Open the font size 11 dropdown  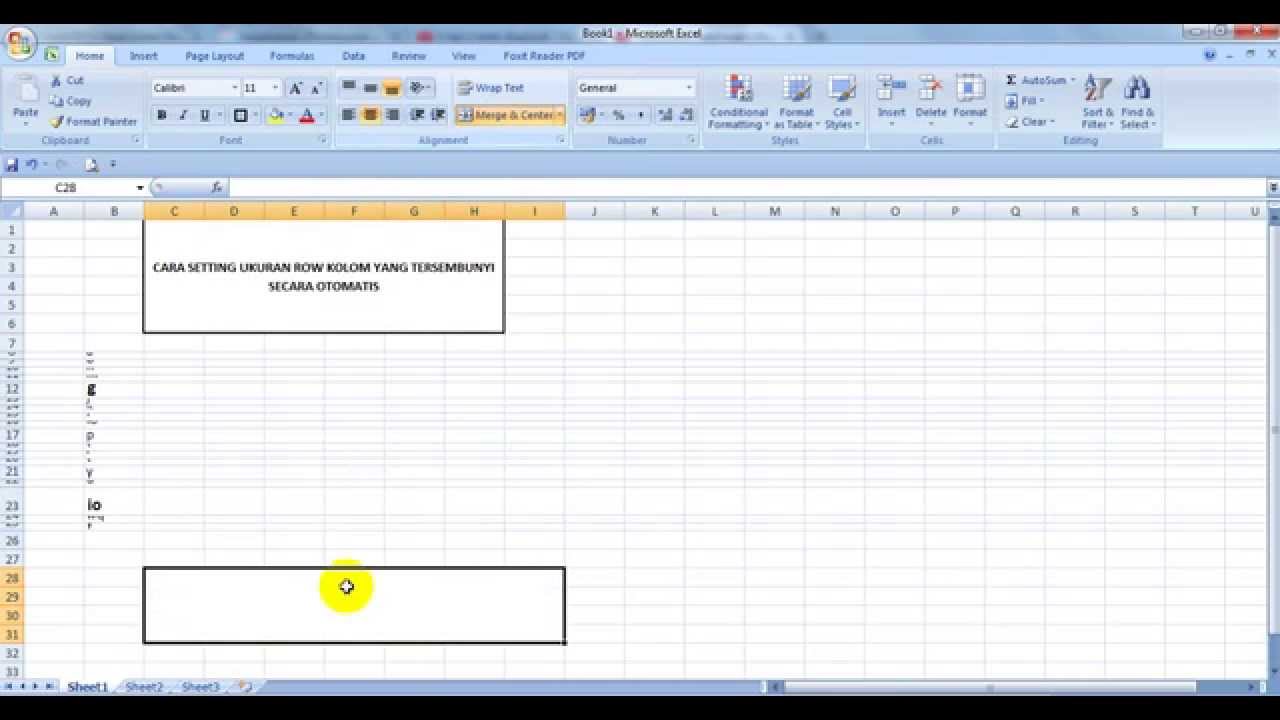pos(275,88)
